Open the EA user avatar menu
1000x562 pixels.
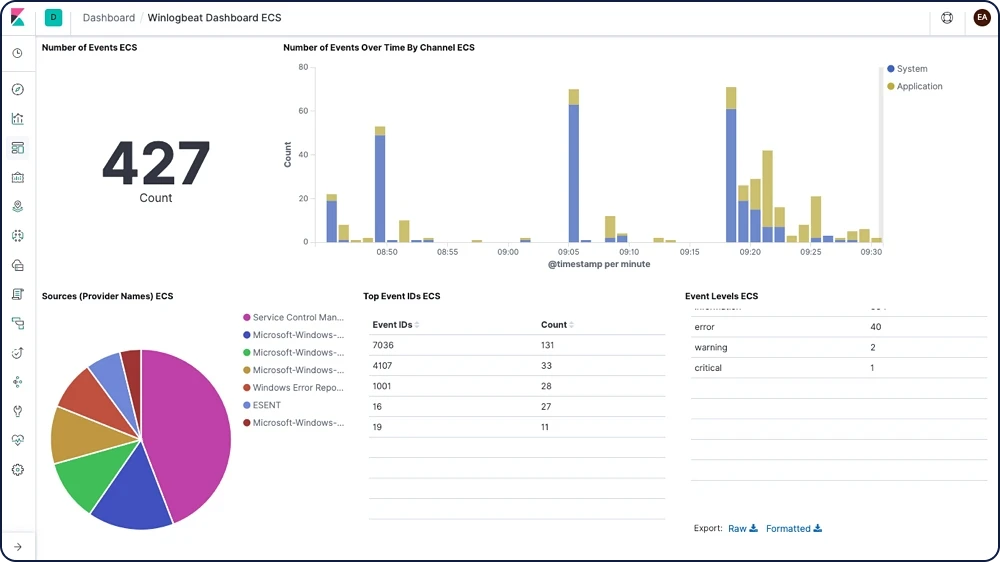click(x=981, y=18)
